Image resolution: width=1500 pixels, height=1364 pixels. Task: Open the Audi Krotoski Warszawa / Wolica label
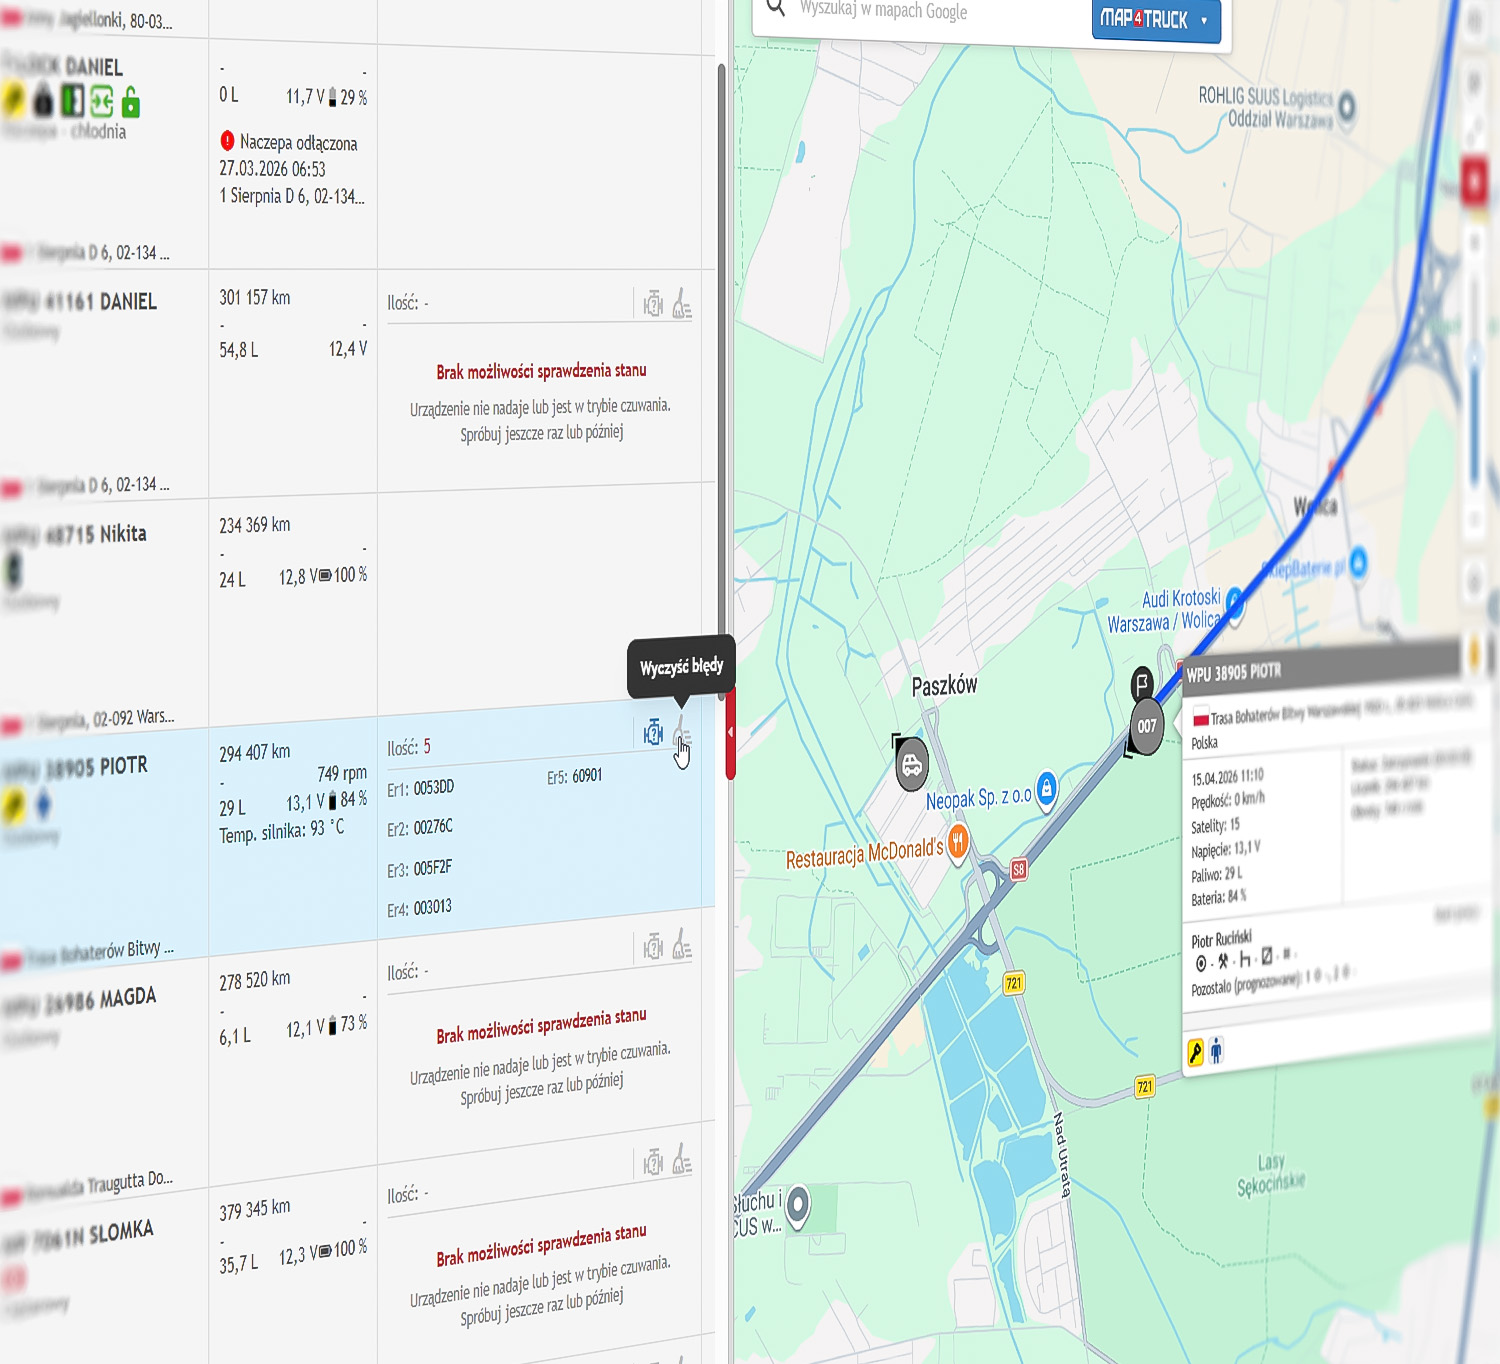tap(1164, 610)
